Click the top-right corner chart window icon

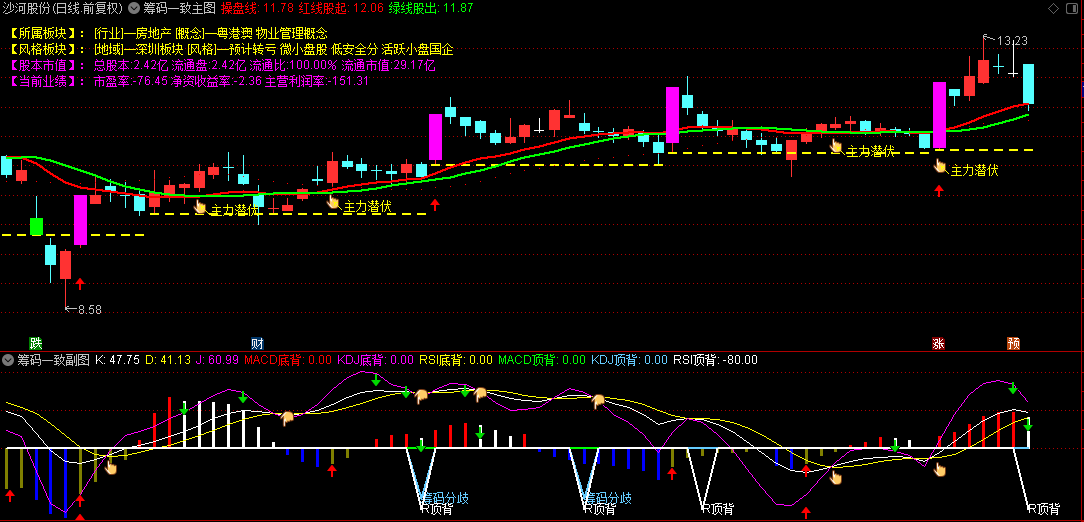point(1072,7)
